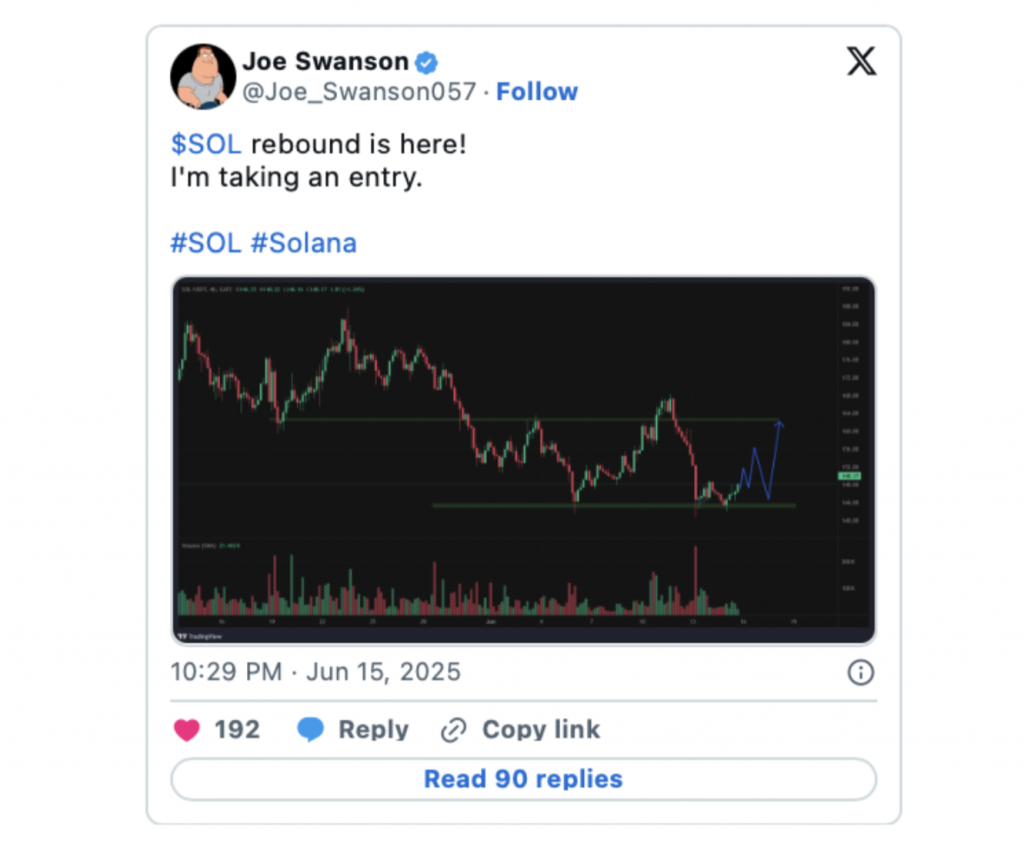Open the #SOL hashtag link

click(x=206, y=243)
